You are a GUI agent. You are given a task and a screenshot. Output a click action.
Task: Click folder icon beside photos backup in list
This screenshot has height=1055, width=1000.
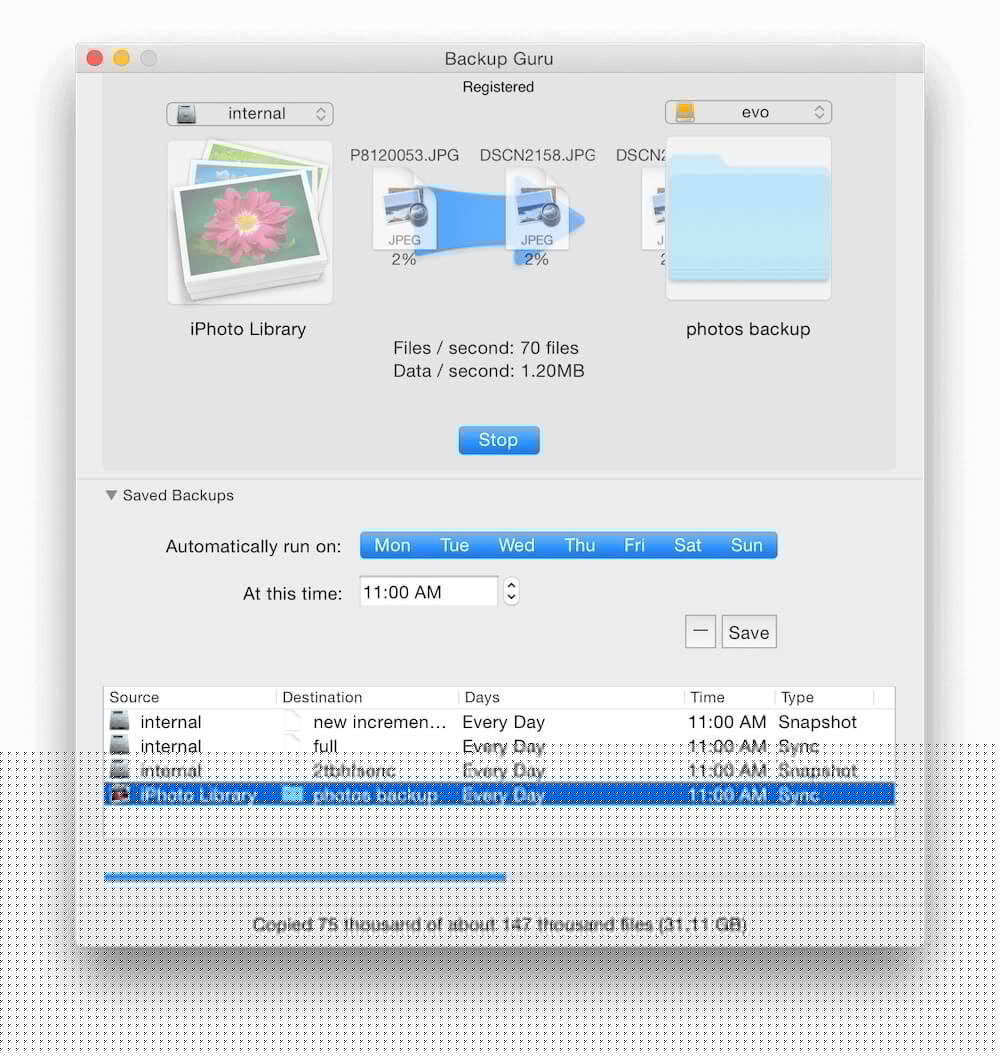[292, 795]
